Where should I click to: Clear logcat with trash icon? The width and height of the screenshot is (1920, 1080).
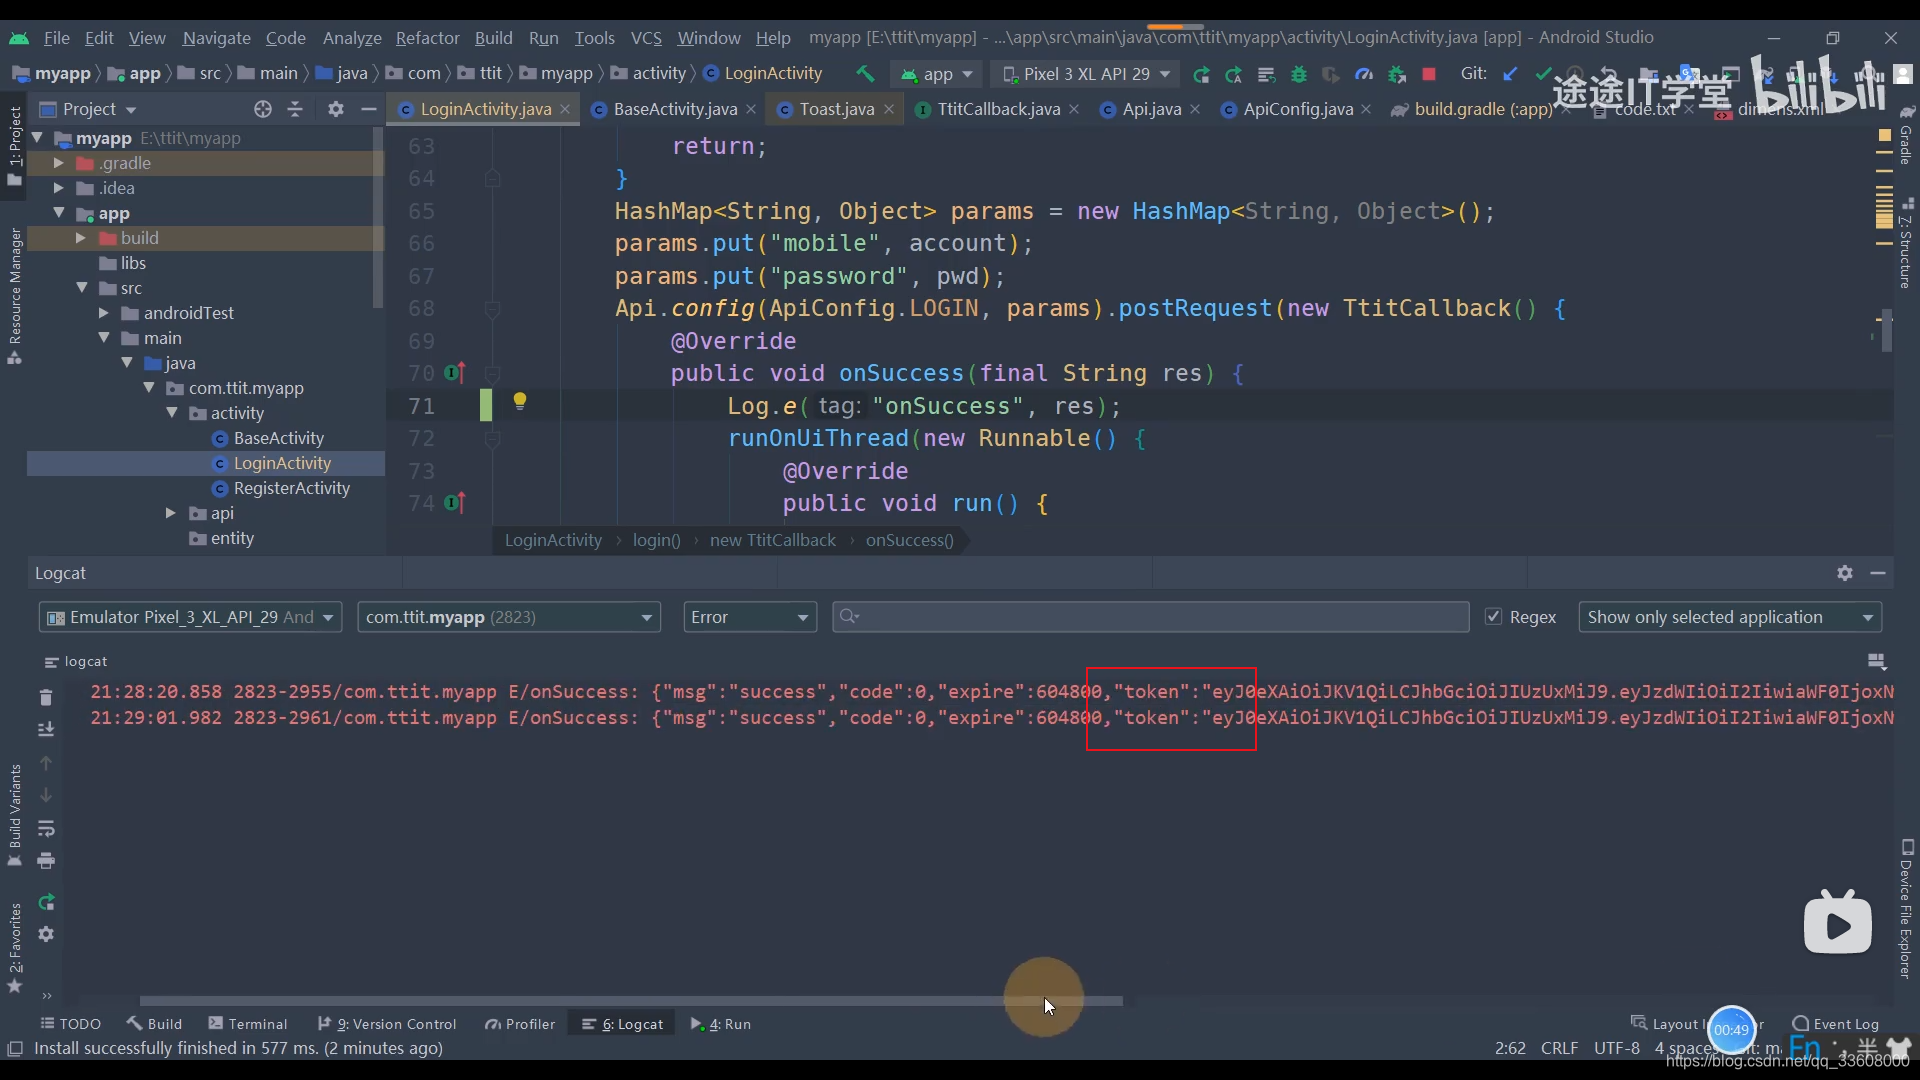pyautogui.click(x=46, y=697)
